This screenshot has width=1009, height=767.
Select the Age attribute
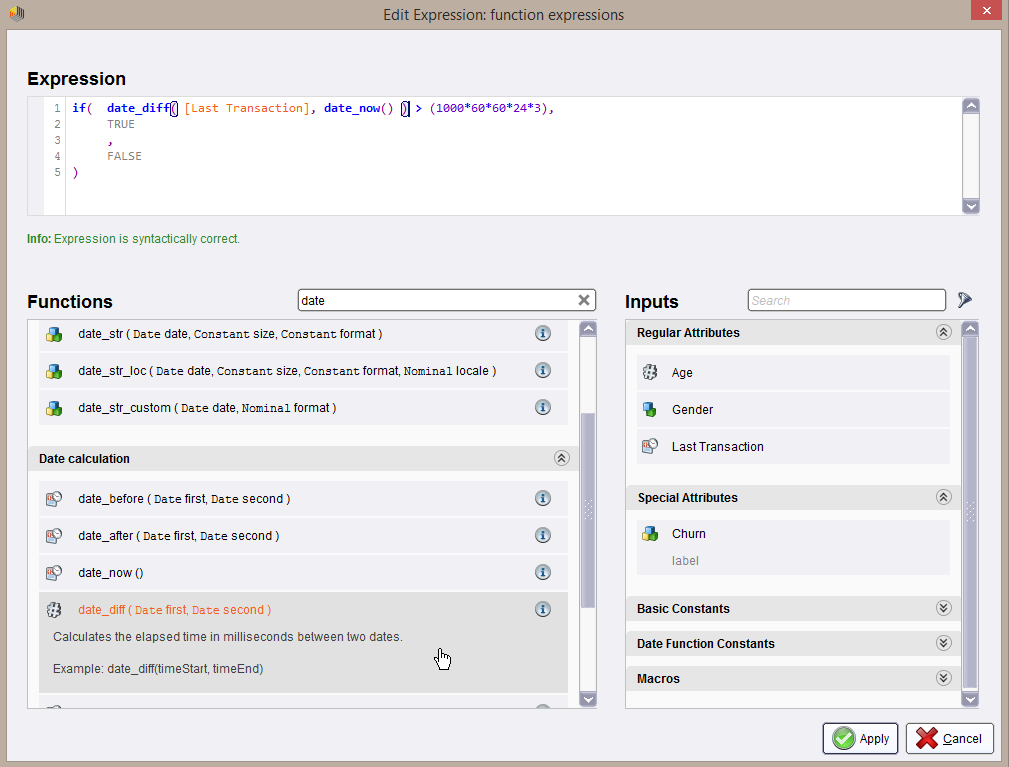[x=682, y=373]
